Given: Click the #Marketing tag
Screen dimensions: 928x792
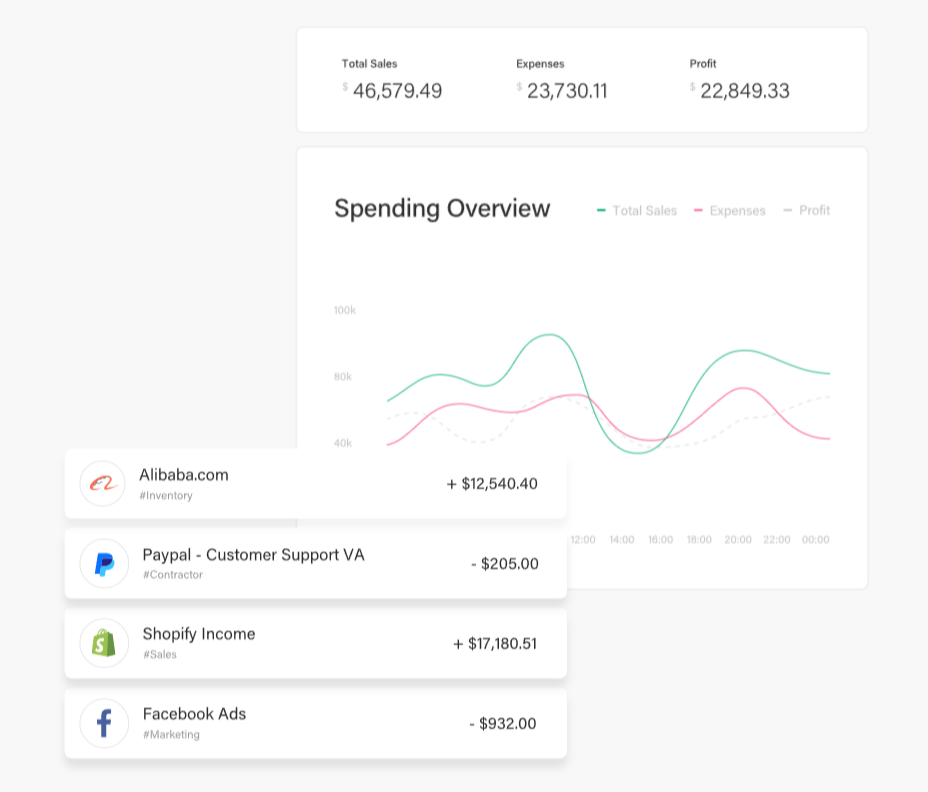Looking at the screenshot, I should [x=171, y=735].
